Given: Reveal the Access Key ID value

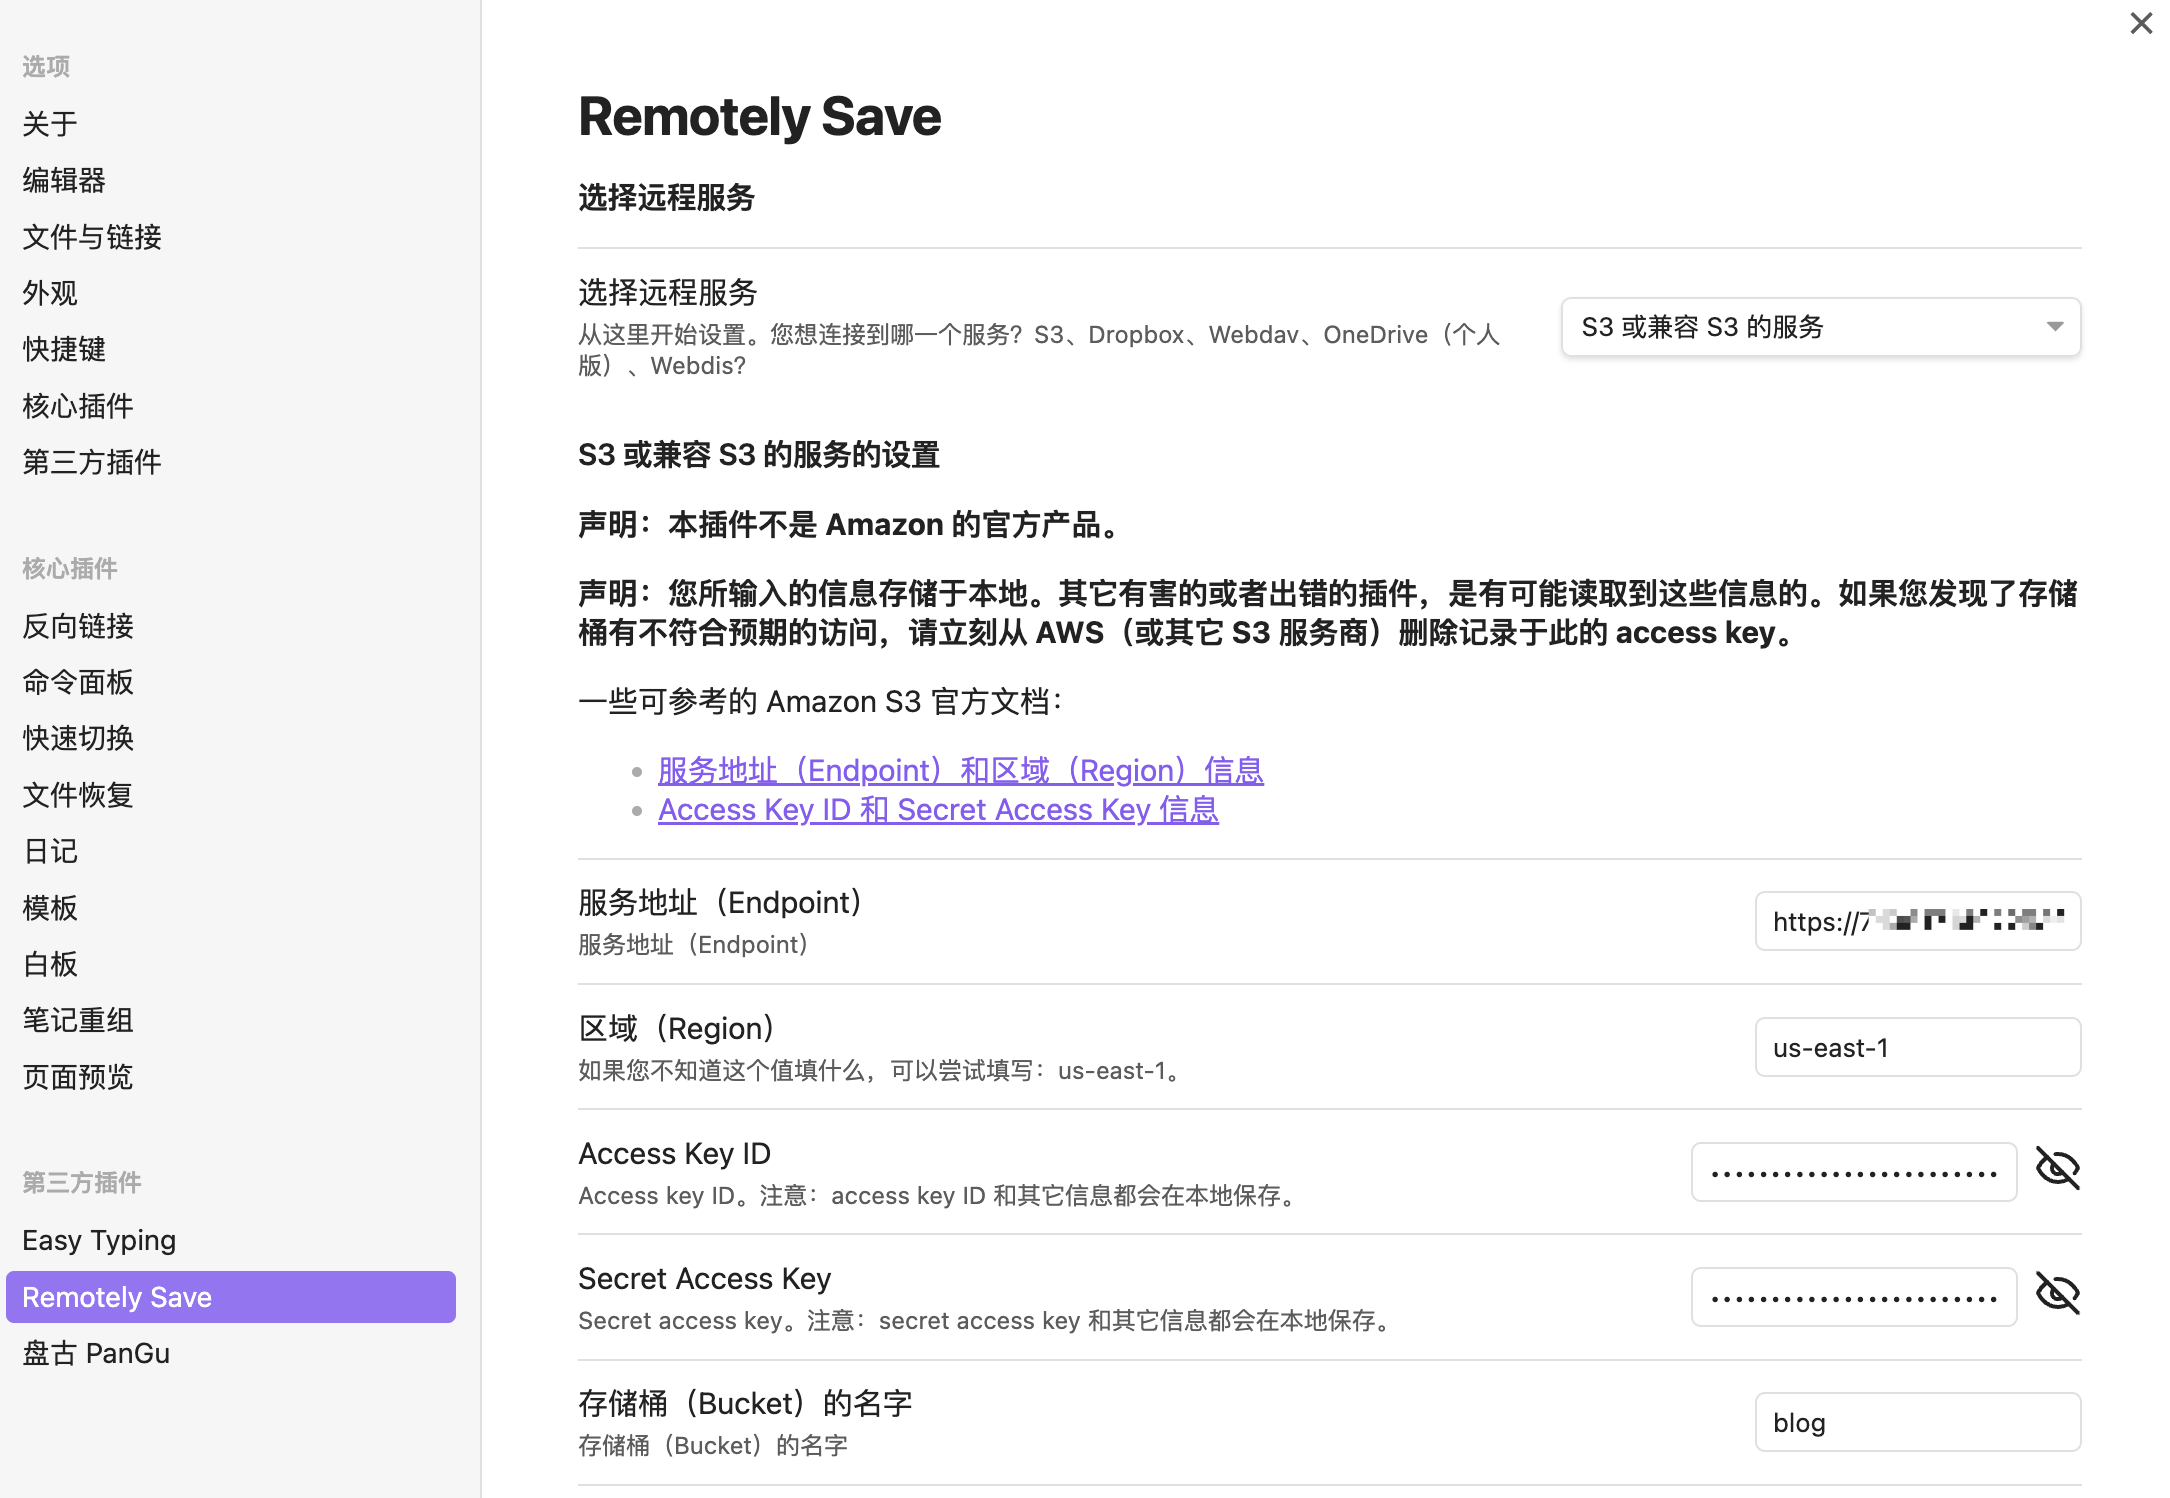Looking at the screenshot, I should [x=2057, y=1169].
